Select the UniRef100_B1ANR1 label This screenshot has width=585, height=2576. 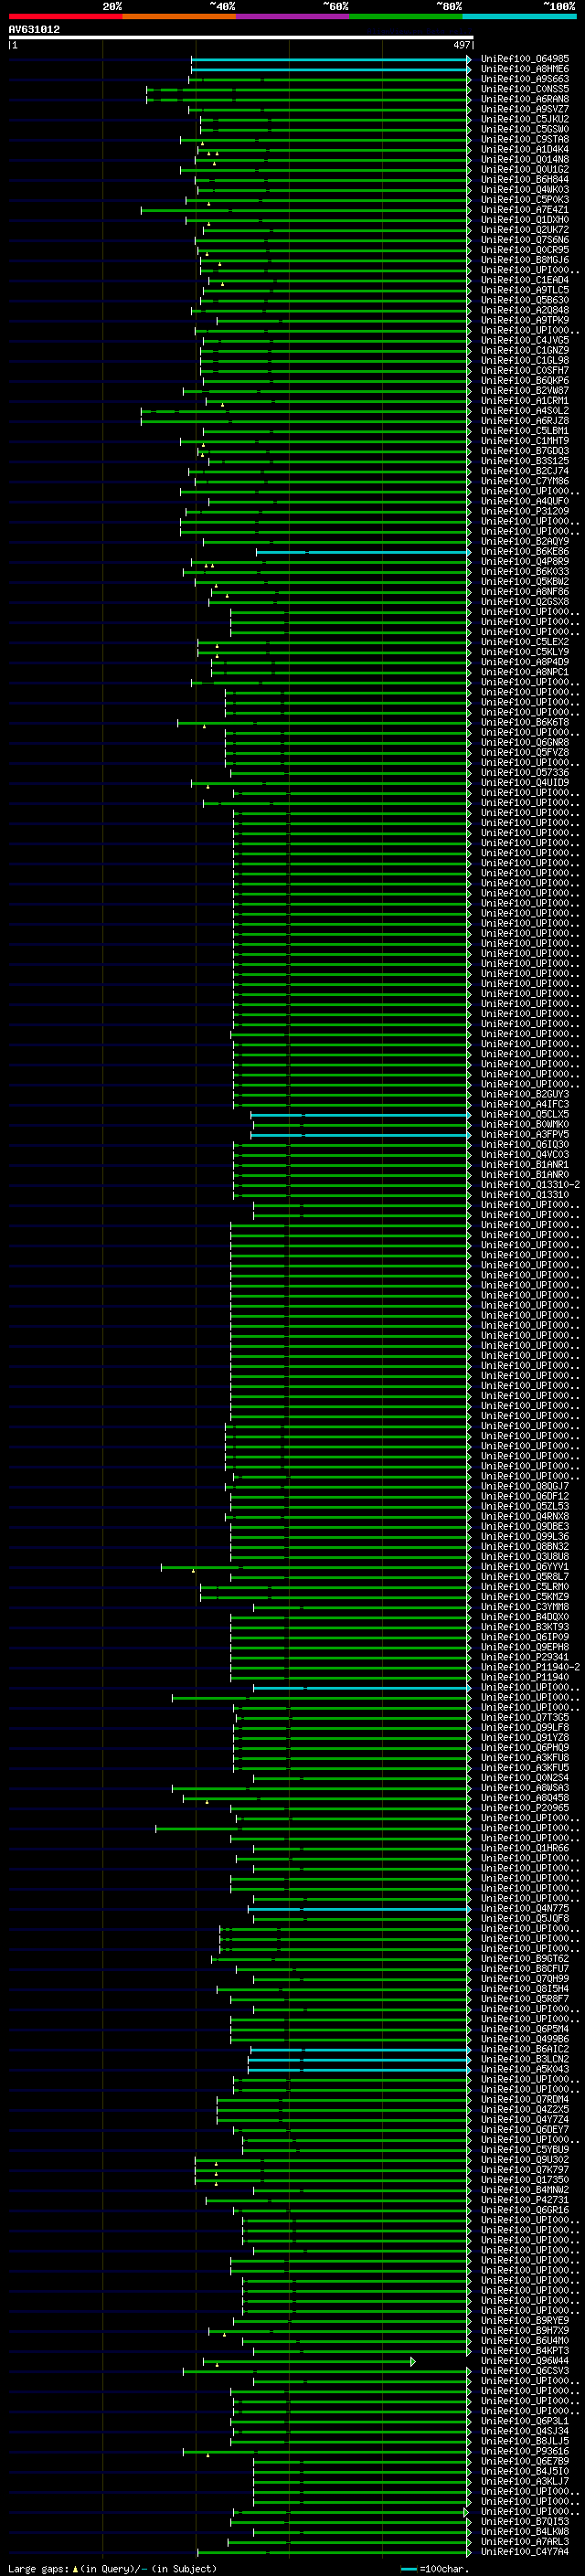525,1164
